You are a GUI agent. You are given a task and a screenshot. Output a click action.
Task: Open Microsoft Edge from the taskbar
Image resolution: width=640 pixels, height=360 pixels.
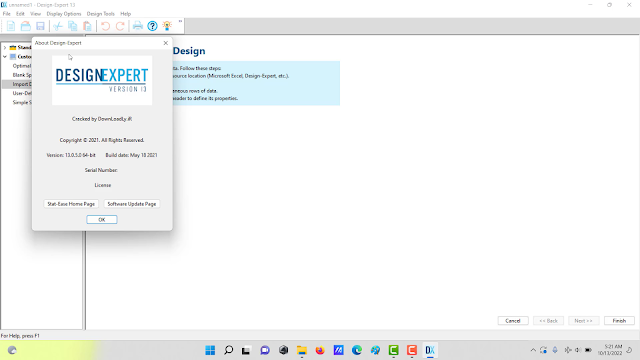click(357, 350)
